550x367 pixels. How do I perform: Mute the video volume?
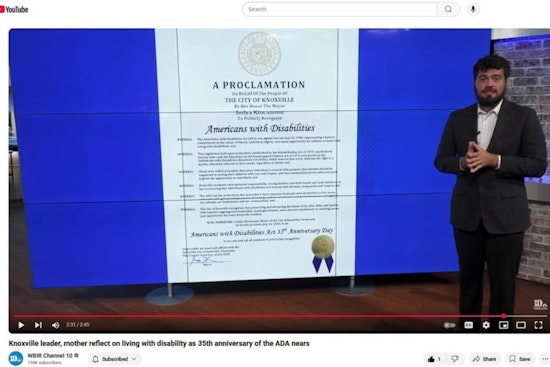click(x=55, y=325)
